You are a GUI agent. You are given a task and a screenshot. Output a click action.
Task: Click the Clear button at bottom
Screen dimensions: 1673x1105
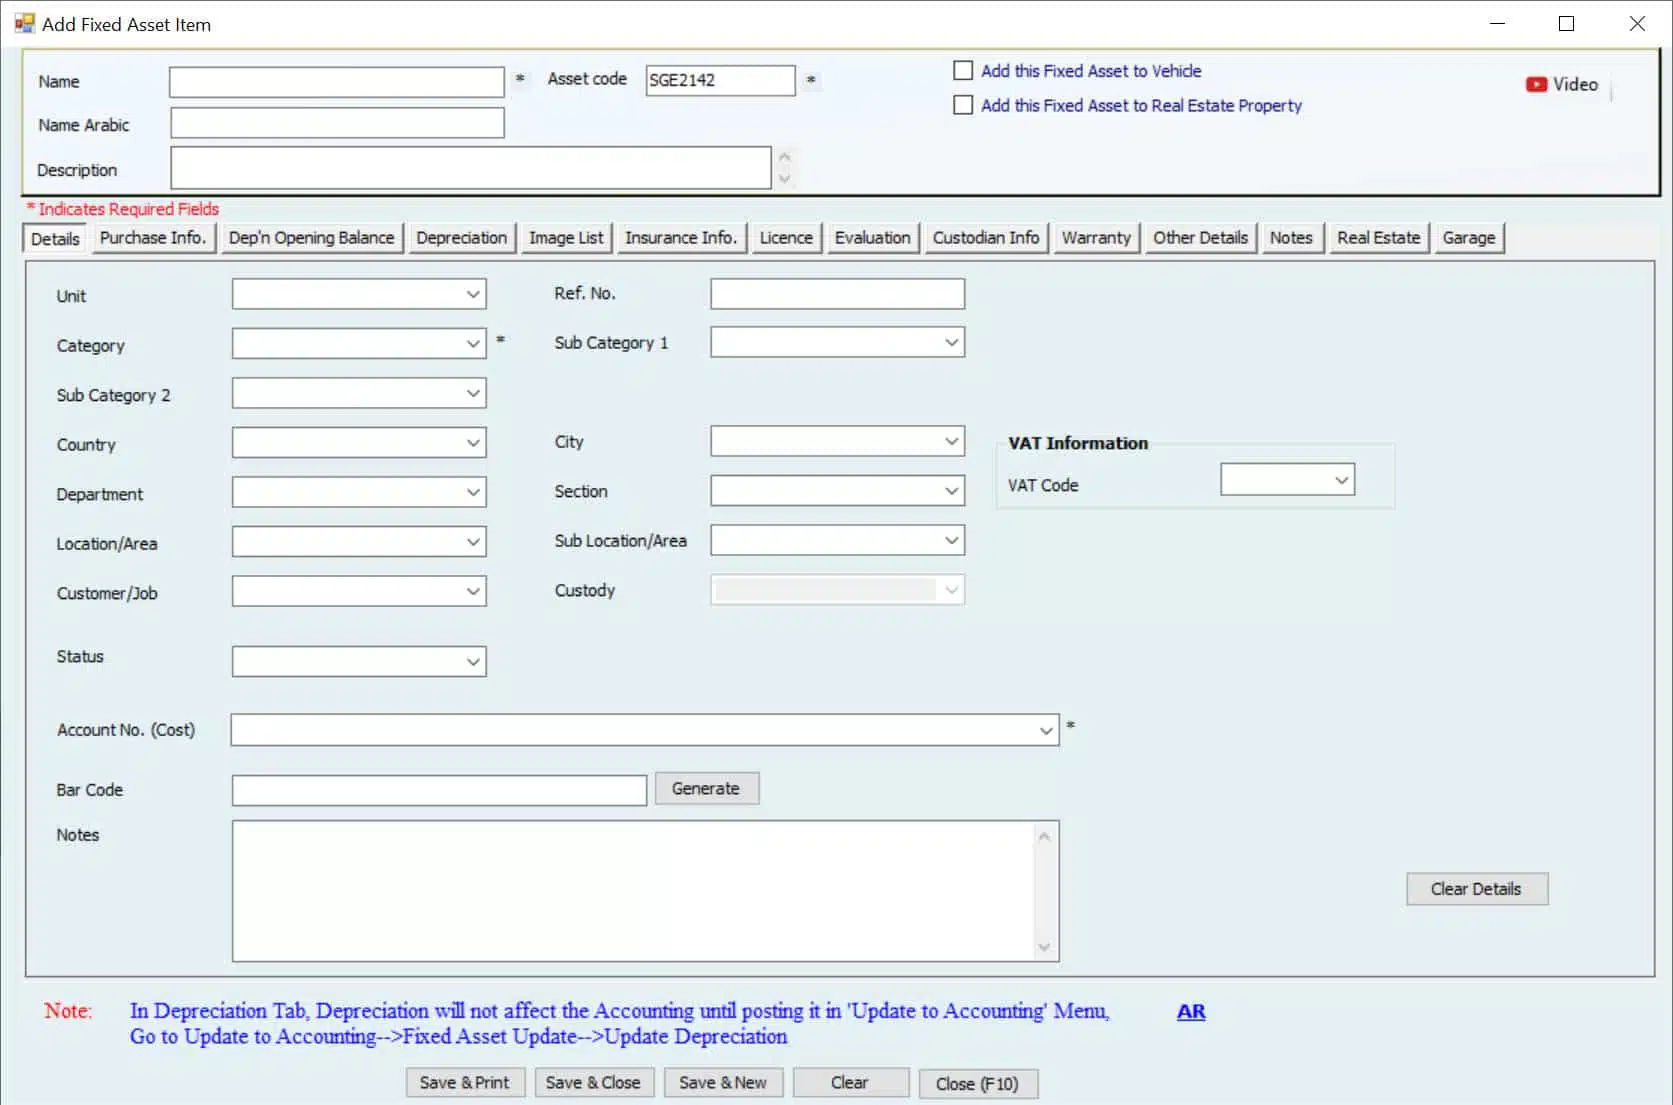click(850, 1083)
